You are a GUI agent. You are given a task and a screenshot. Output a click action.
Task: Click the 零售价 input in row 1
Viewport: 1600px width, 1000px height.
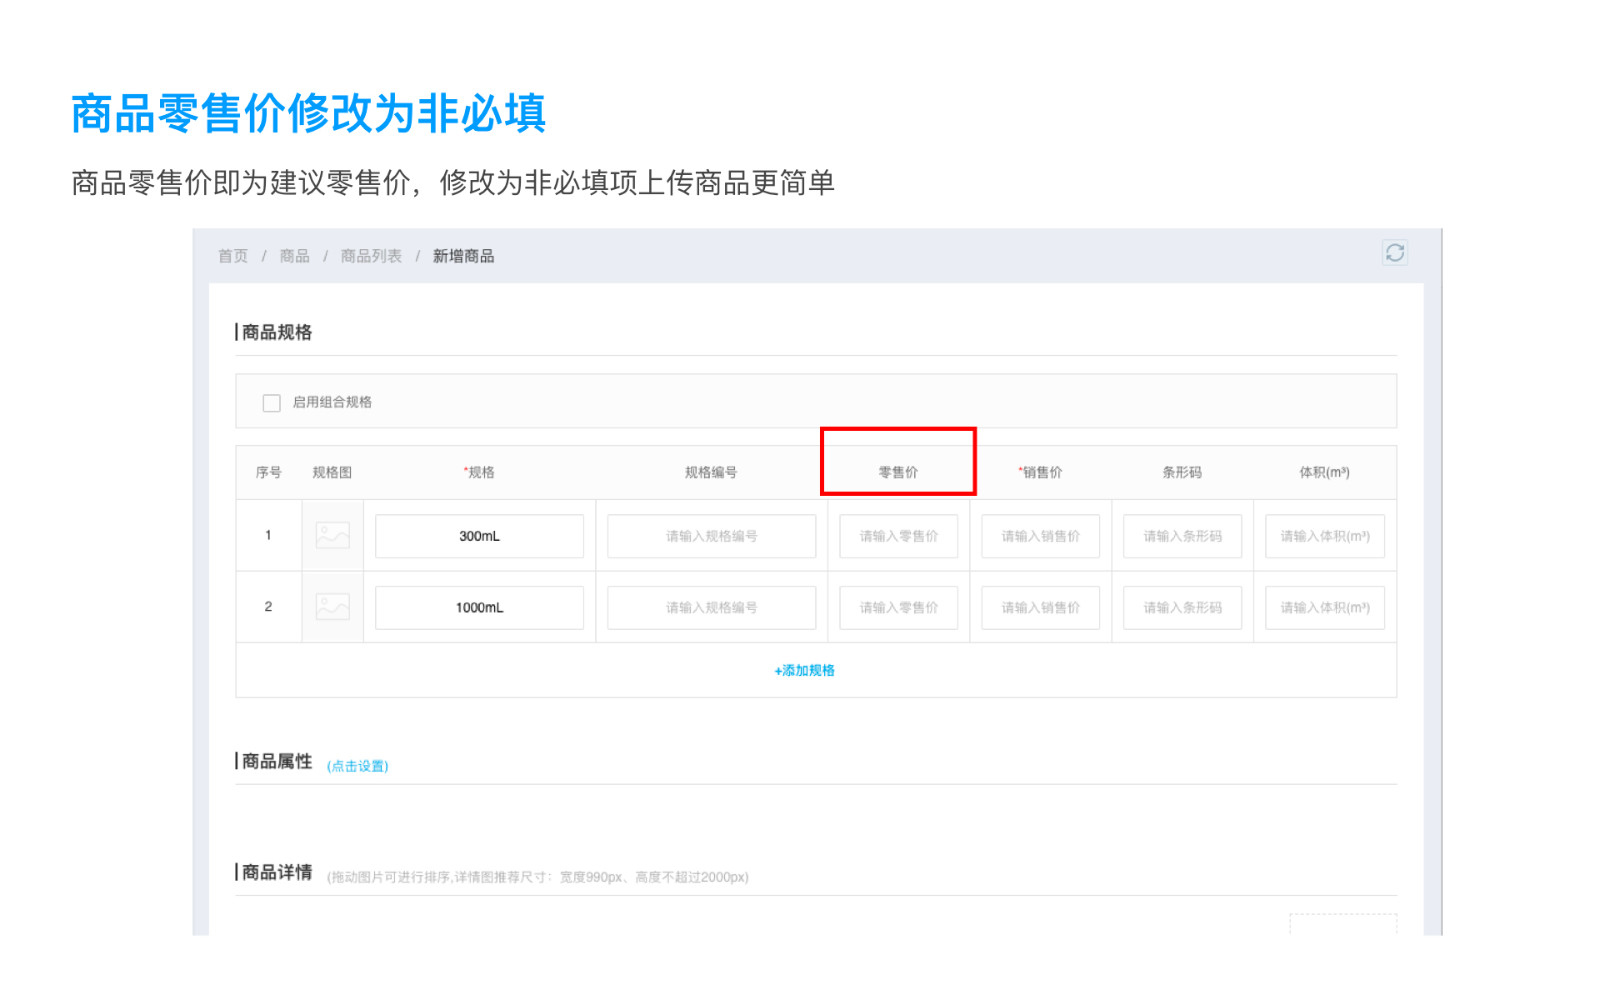click(x=898, y=537)
